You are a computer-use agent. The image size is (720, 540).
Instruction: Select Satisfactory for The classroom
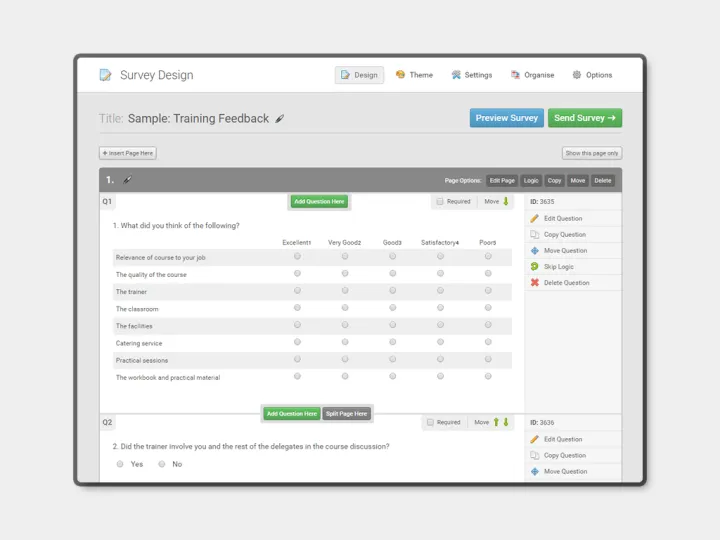pyautogui.click(x=440, y=308)
